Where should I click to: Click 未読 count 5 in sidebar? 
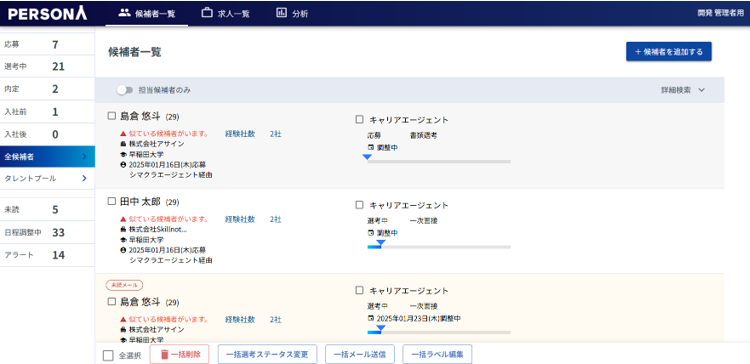click(55, 210)
